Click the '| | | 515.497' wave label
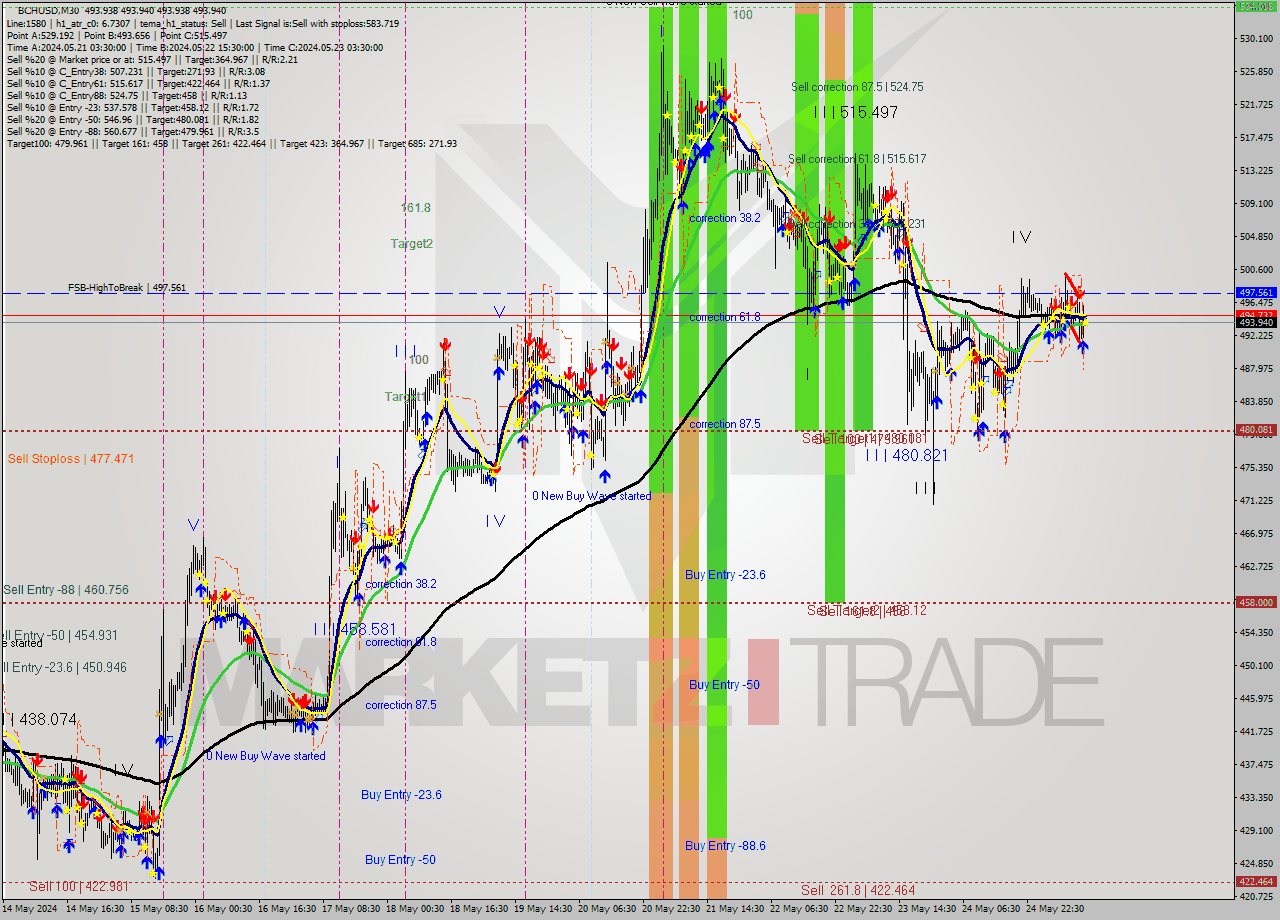The width and height of the screenshot is (1280, 920). (855, 113)
